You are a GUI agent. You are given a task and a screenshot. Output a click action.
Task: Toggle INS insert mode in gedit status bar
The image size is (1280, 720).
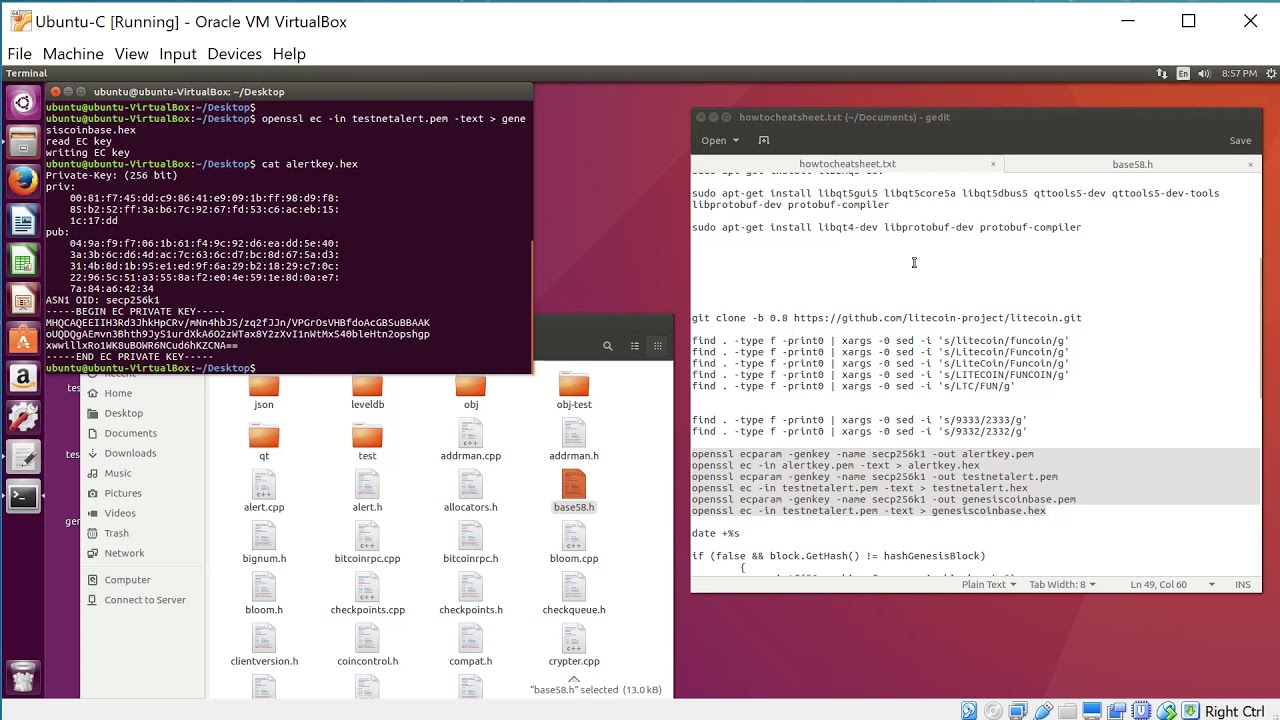pyautogui.click(x=1243, y=584)
